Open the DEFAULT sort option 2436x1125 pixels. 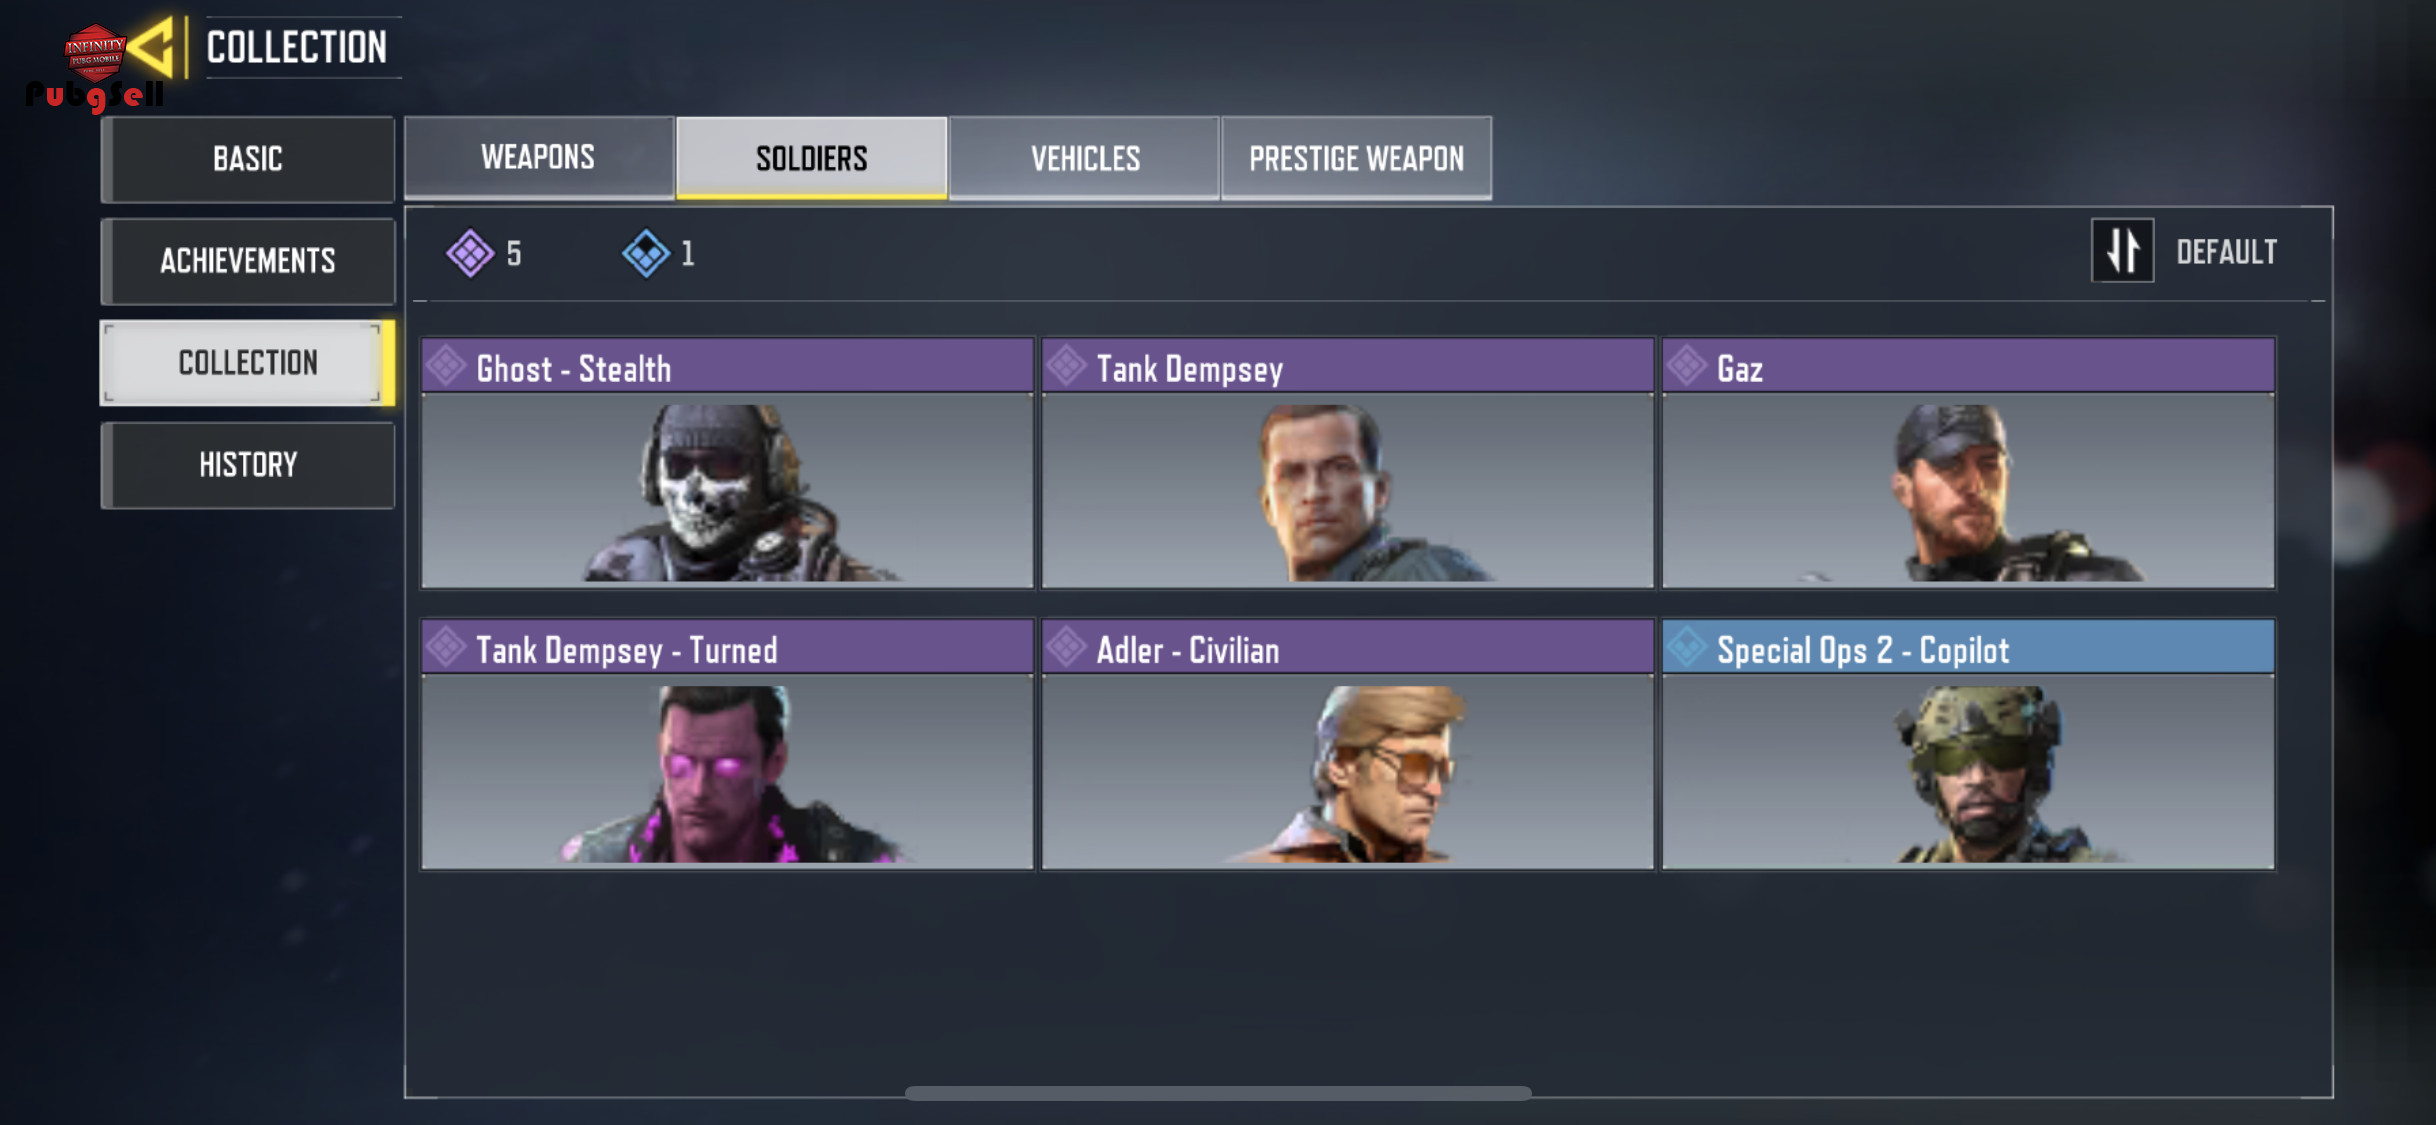click(2226, 252)
